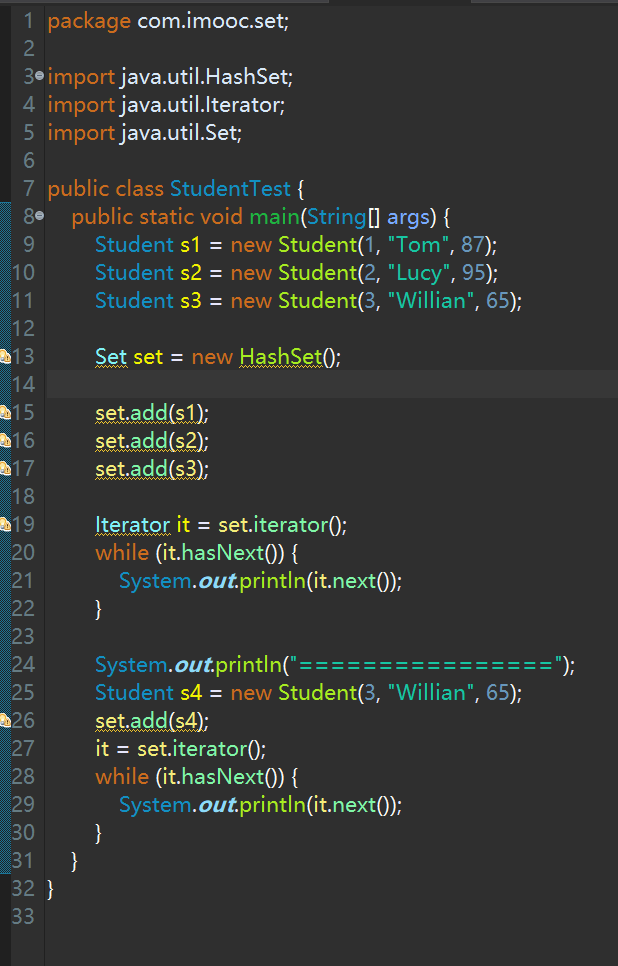
Task: Collapse the import block at line 3
Action: pyautogui.click(x=39, y=76)
